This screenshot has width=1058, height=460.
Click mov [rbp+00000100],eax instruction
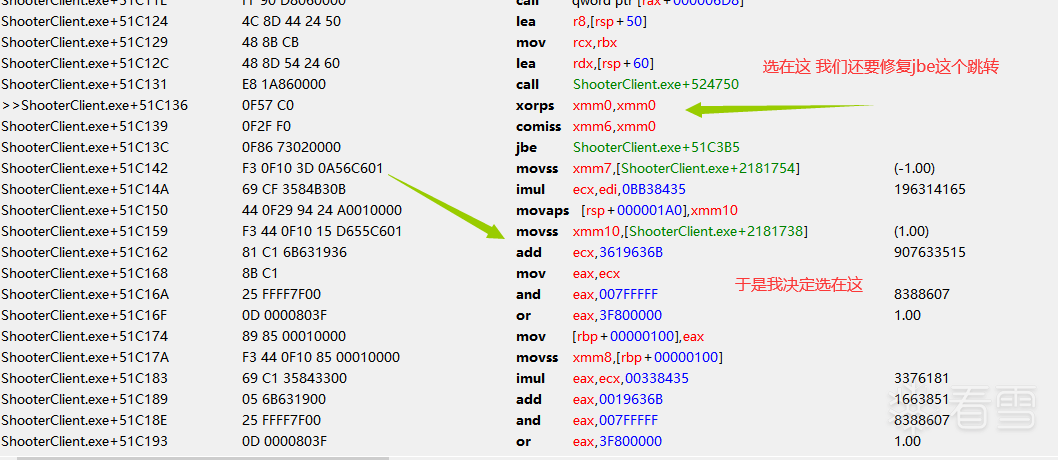pyautogui.click(x=610, y=336)
